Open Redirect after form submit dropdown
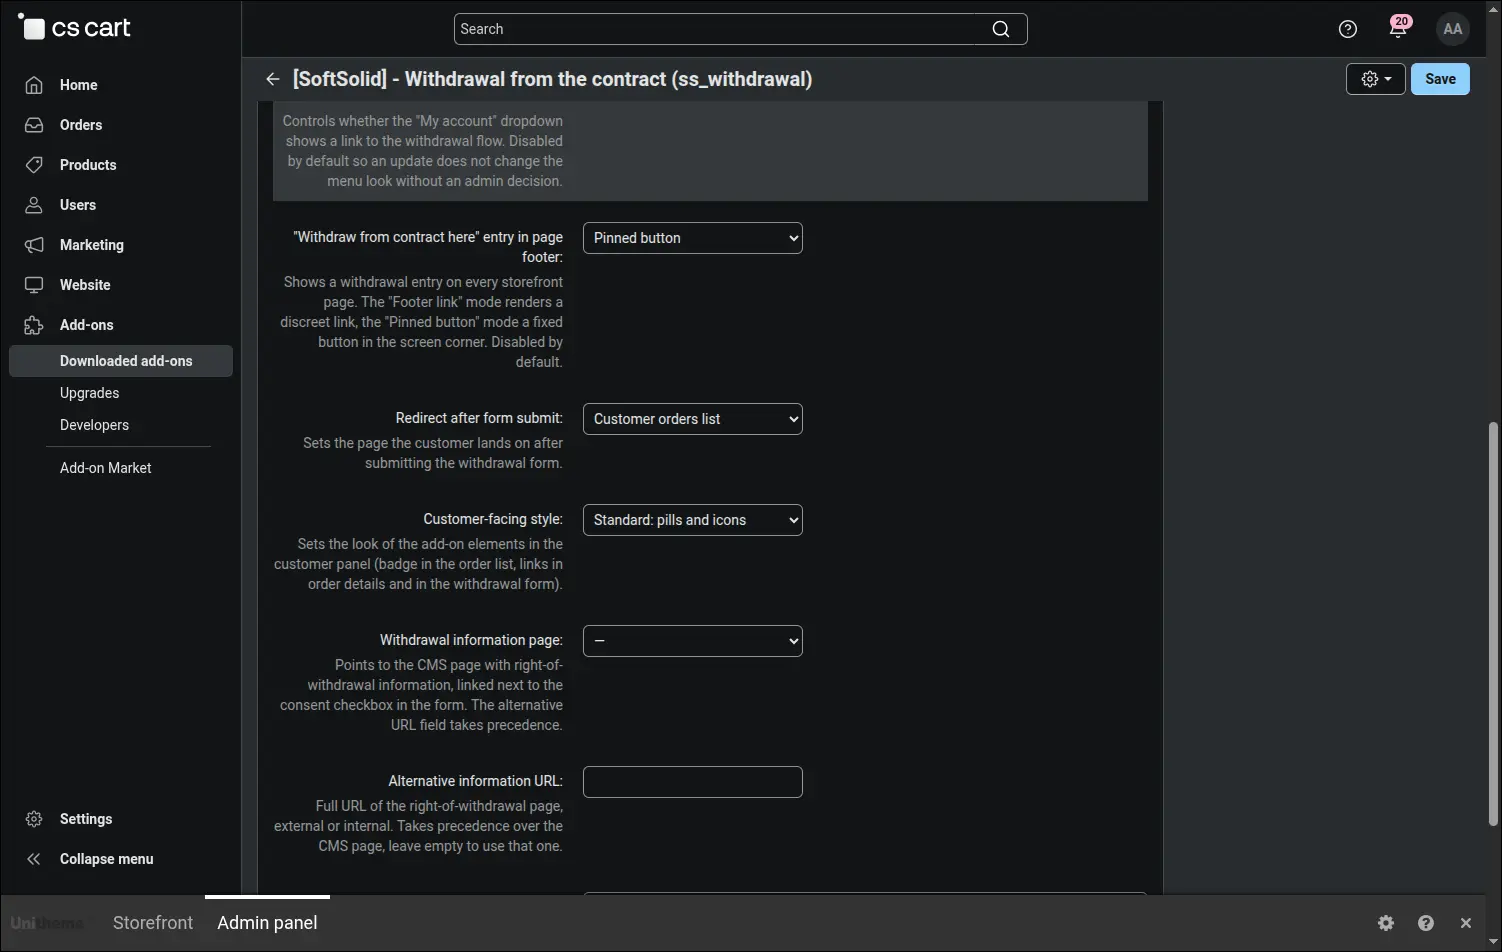The height and width of the screenshot is (952, 1502). 693,419
